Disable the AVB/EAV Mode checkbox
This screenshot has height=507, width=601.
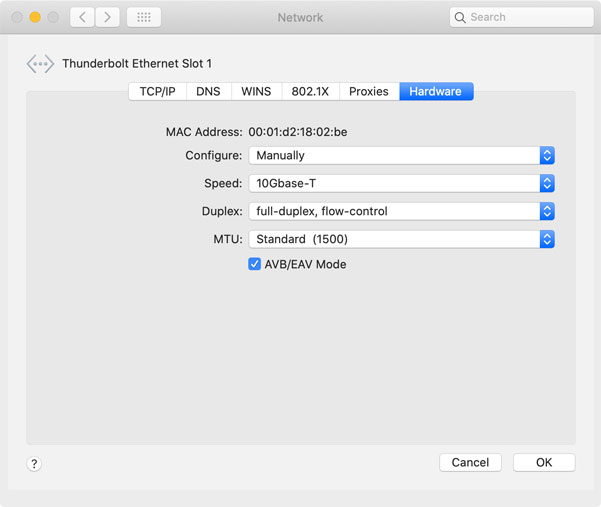pos(255,264)
